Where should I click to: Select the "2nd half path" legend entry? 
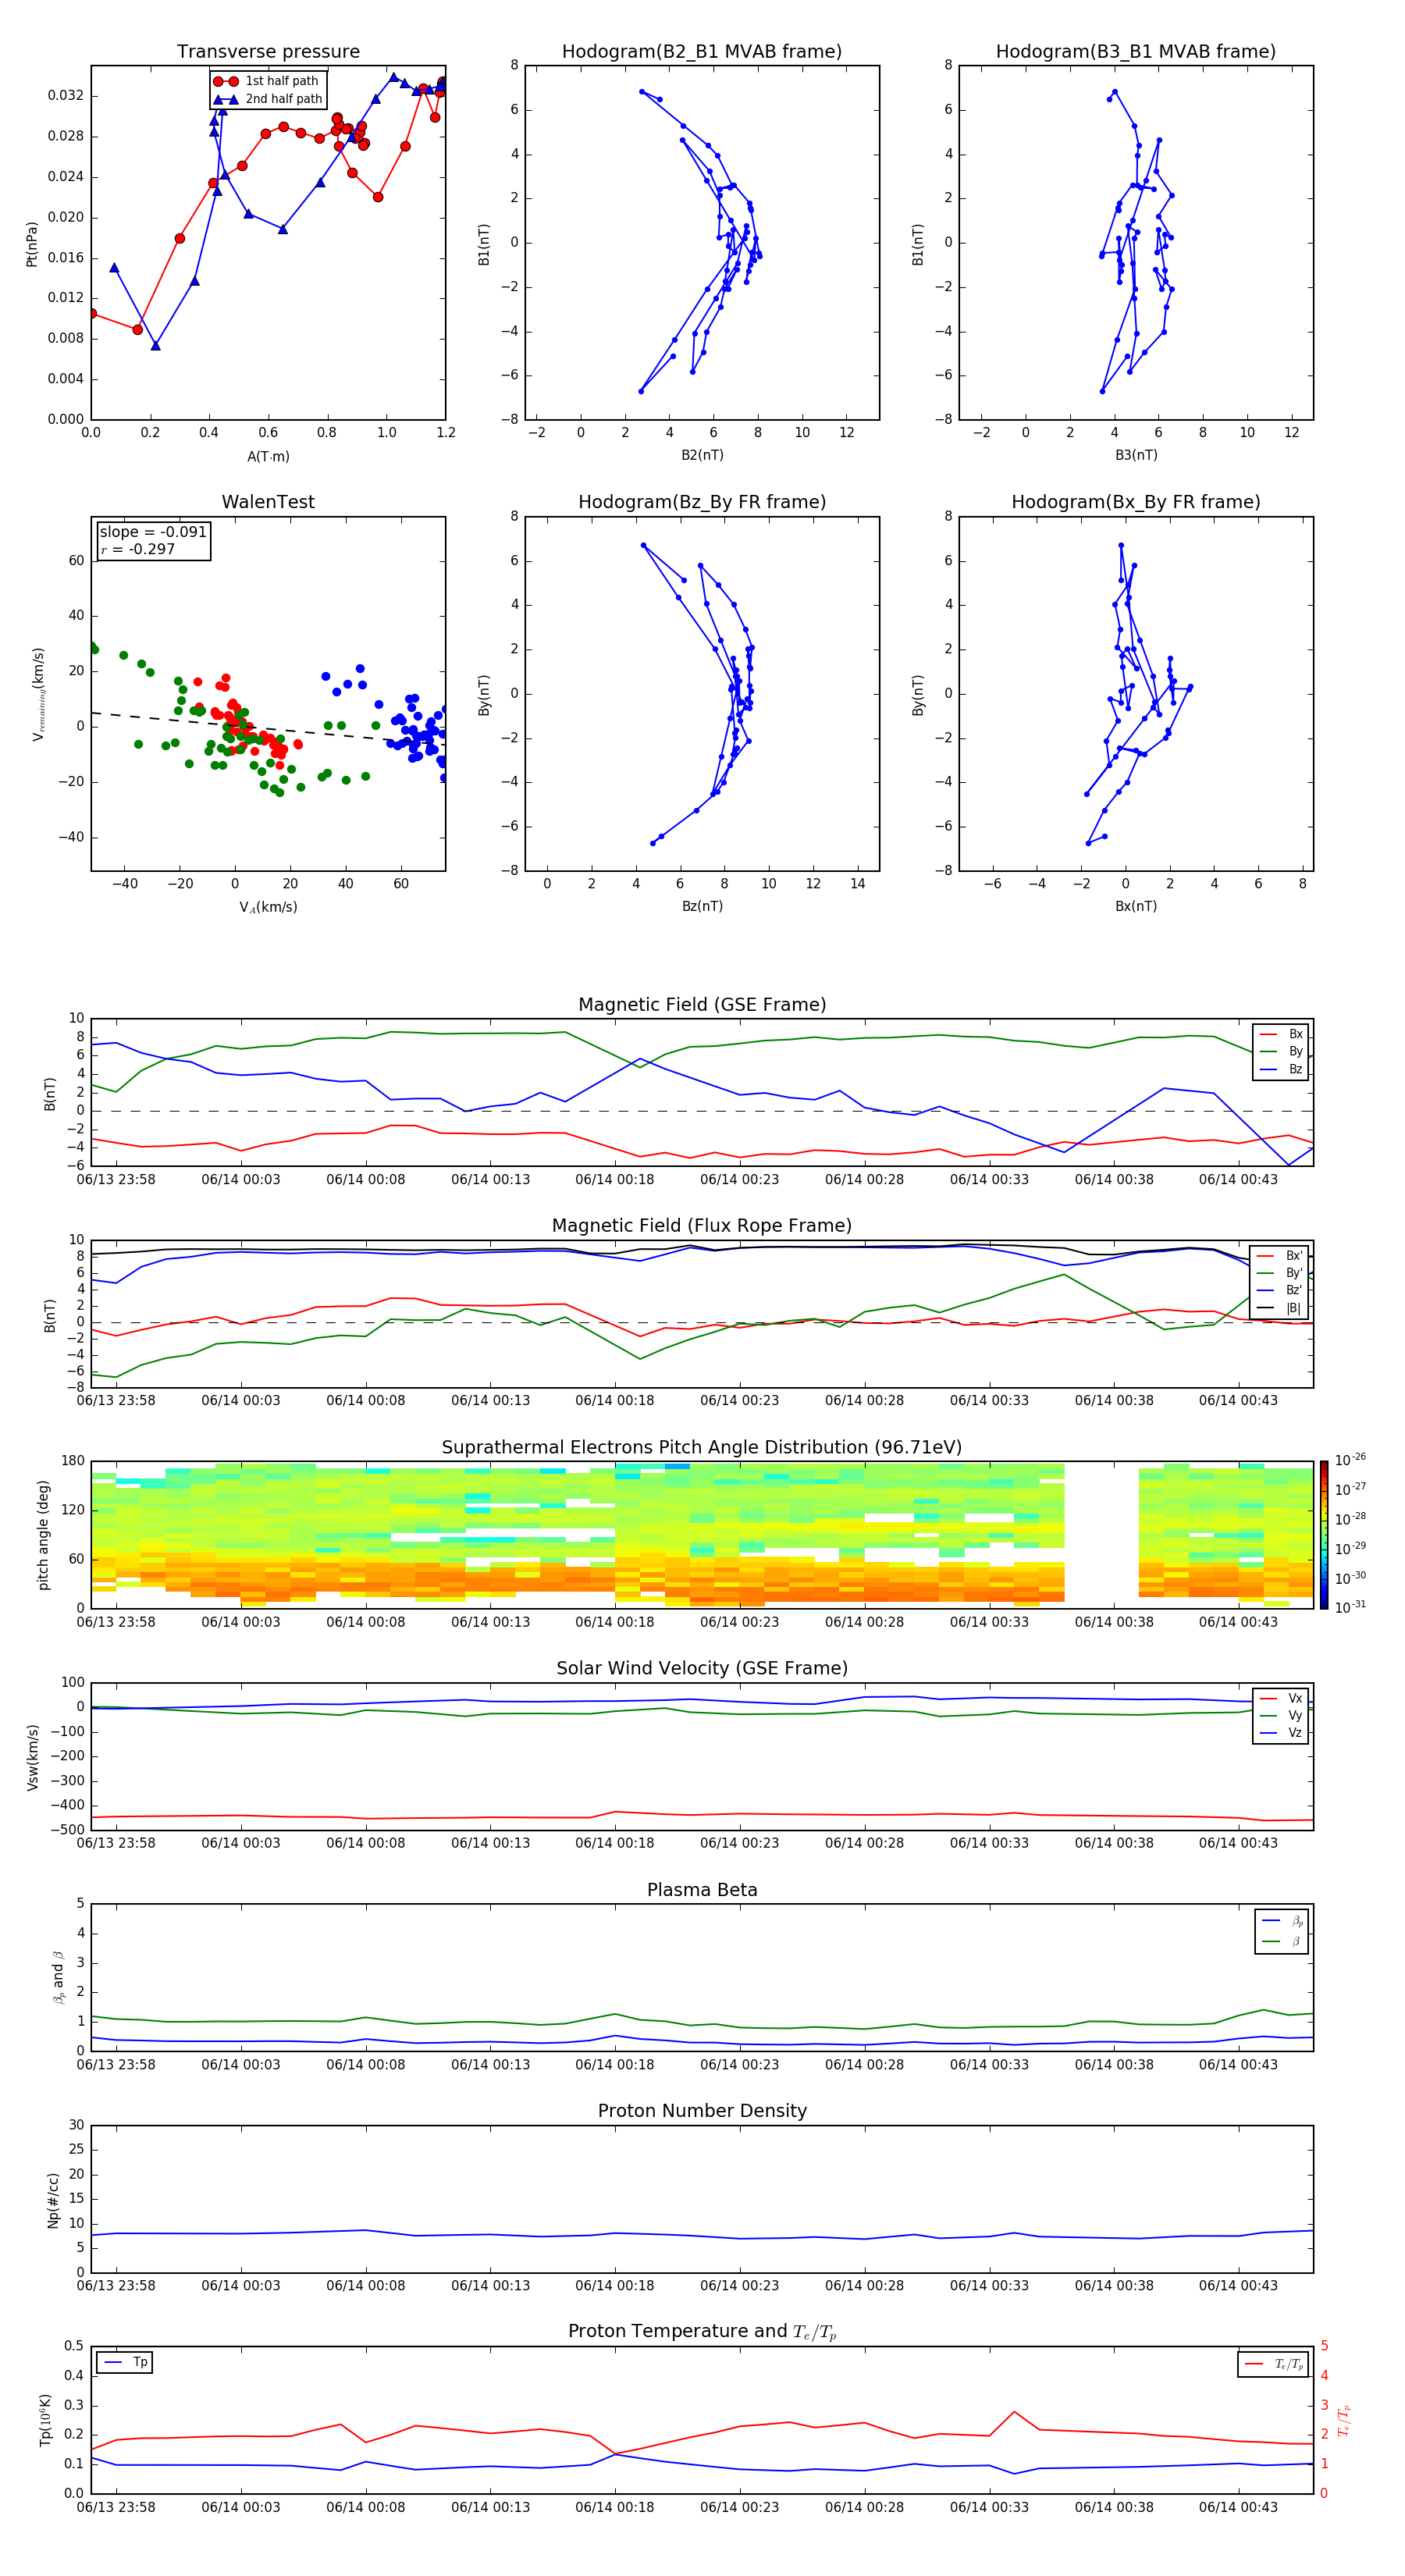(268, 99)
